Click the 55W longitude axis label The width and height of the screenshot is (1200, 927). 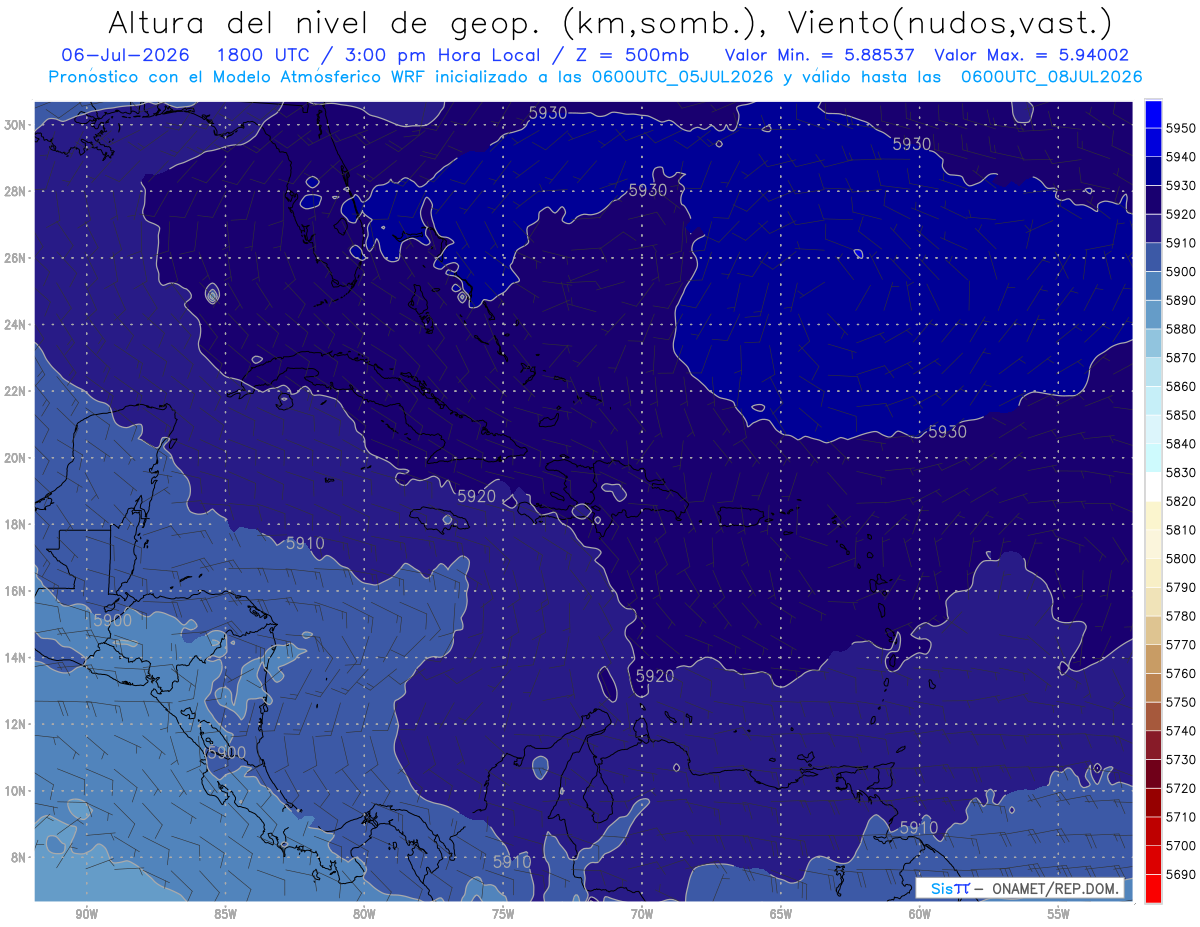pyautogui.click(x=1059, y=914)
